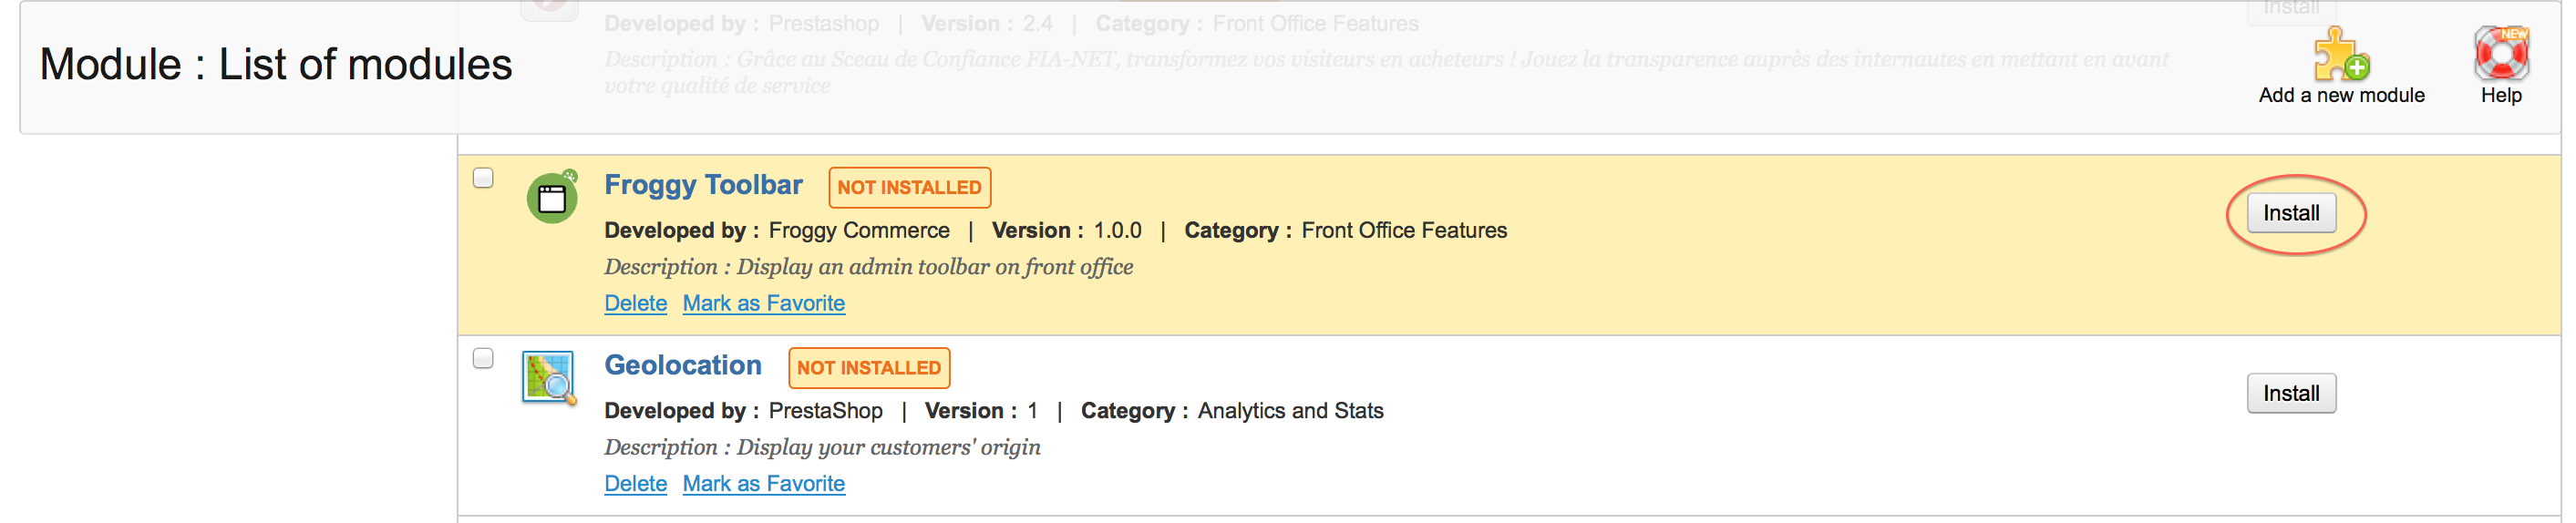
Task: Install the Geolocation module
Action: [2290, 393]
